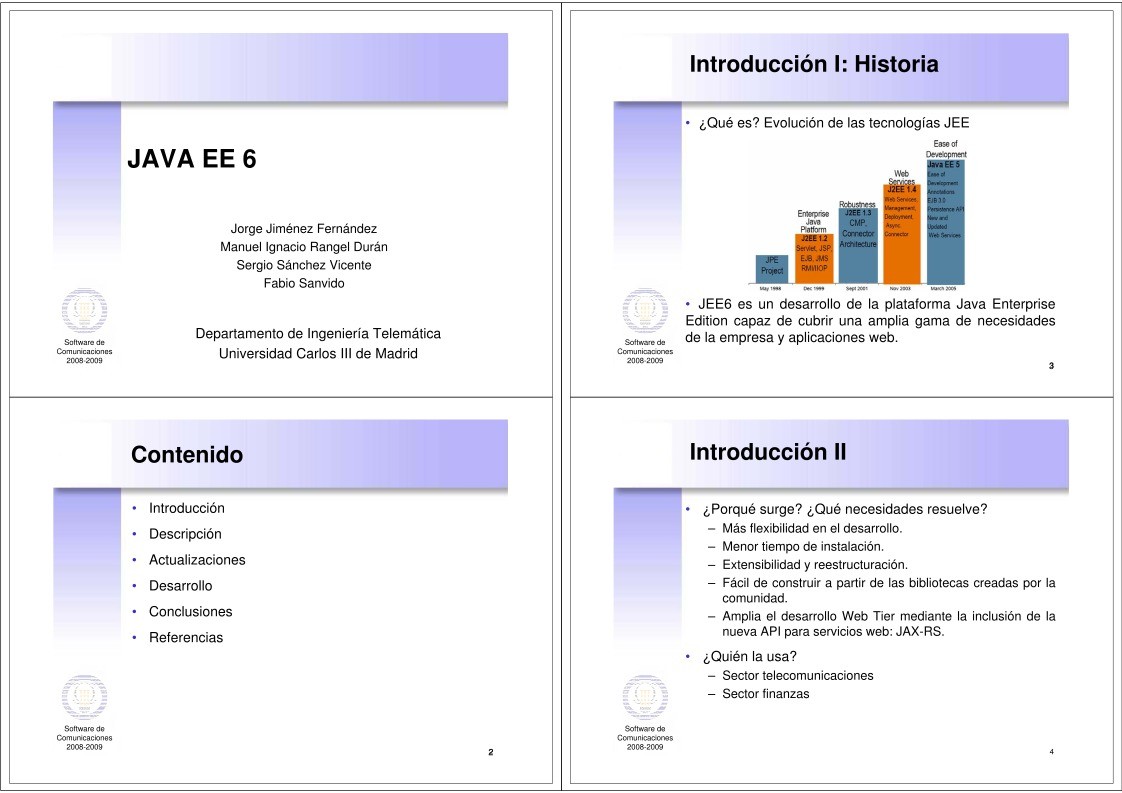Click the "Sector finanzas" item

766,694
